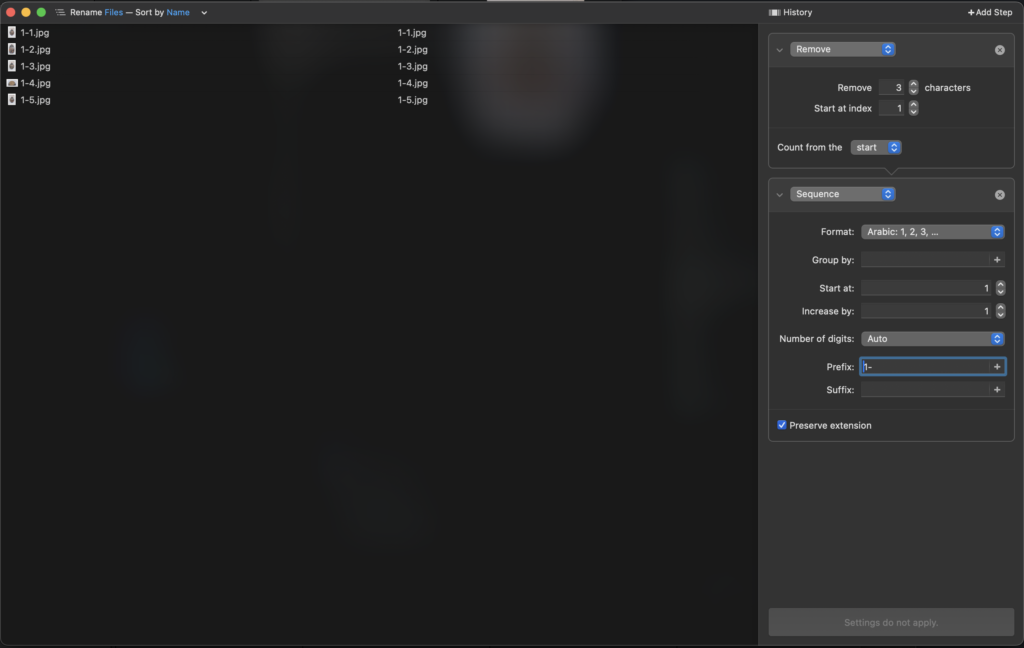Open the Number of digits Auto dropdown
The height and width of the screenshot is (648, 1024).
(932, 339)
